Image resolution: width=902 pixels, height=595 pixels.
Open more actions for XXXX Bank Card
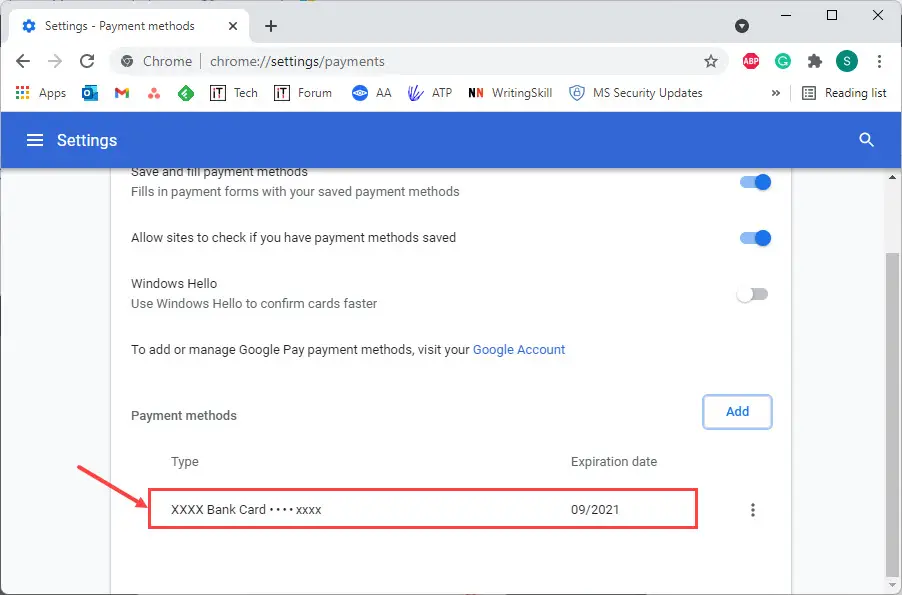point(752,510)
